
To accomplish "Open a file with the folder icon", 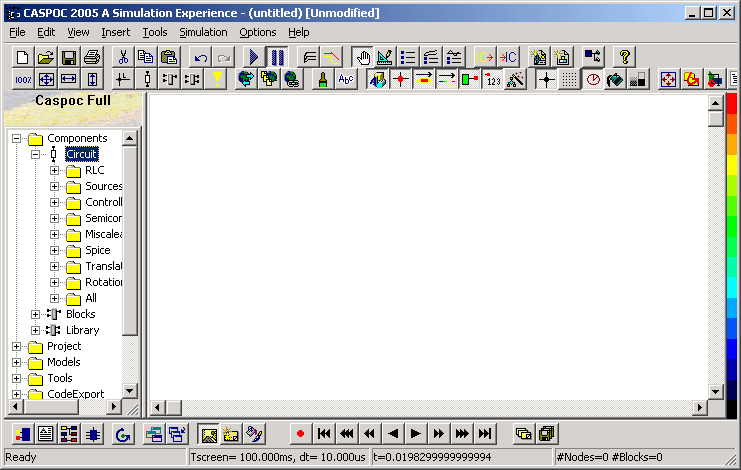I will pyautogui.click(x=45, y=57).
